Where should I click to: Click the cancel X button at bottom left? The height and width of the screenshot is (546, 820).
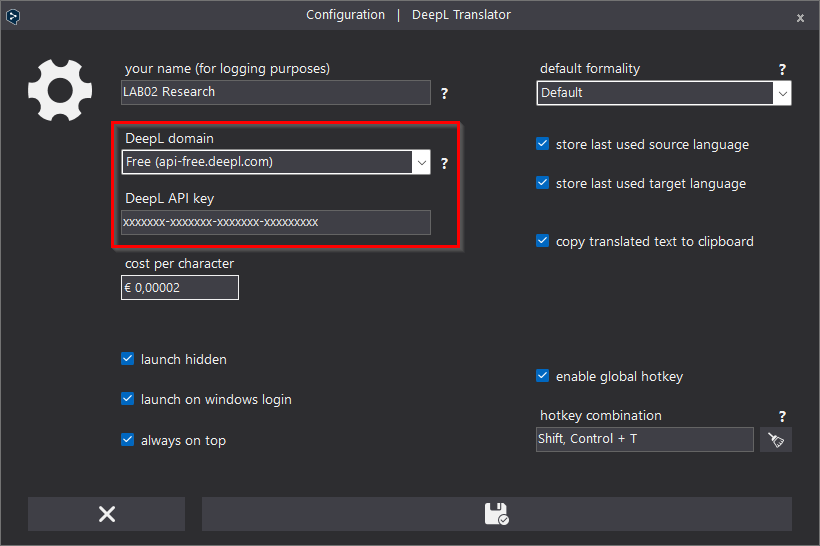107,514
